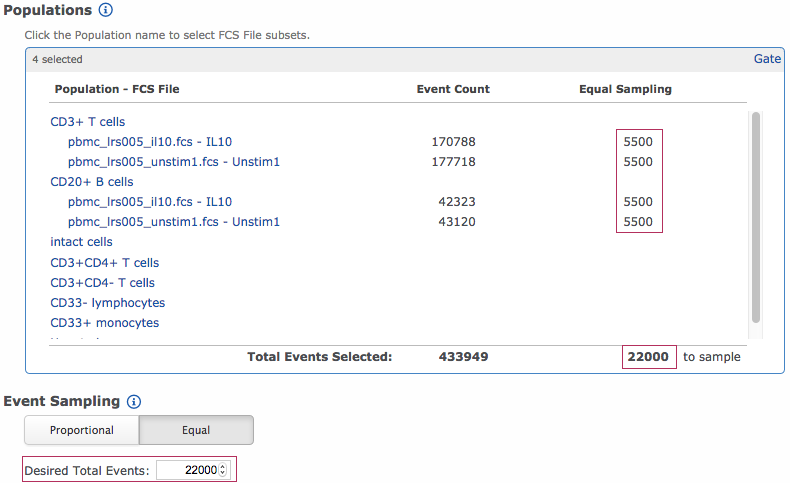Select the CD33- lymphocytes population
The image size is (790, 483).
(x=108, y=303)
